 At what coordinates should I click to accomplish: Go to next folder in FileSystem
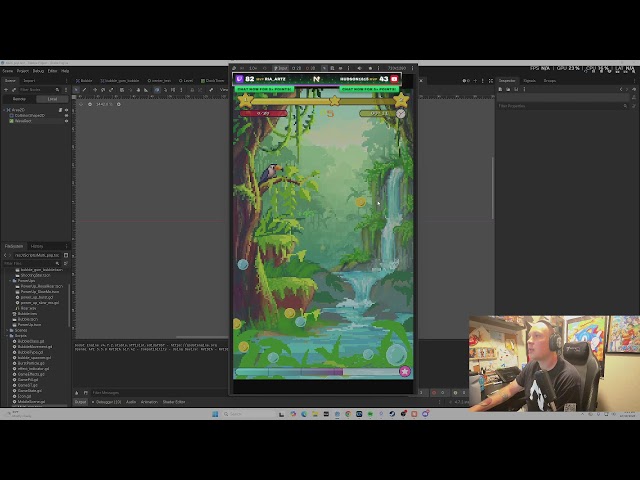coord(11,255)
